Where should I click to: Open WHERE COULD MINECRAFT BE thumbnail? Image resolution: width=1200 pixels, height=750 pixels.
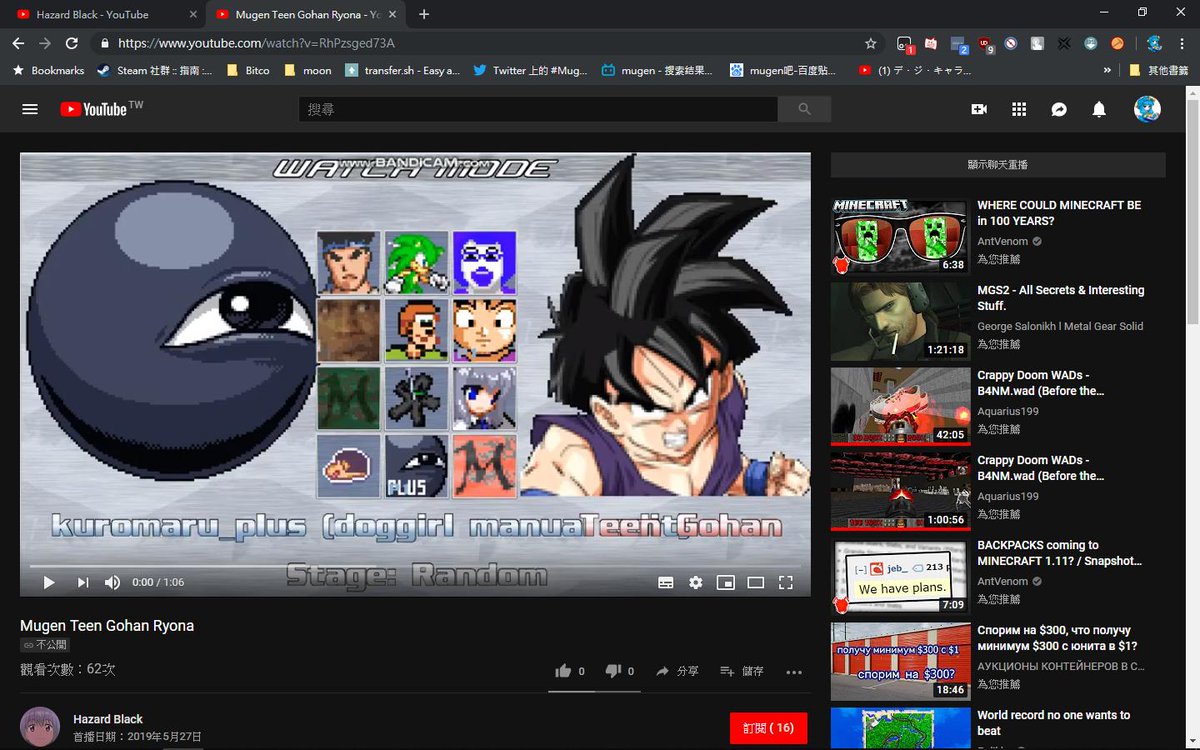click(900, 236)
